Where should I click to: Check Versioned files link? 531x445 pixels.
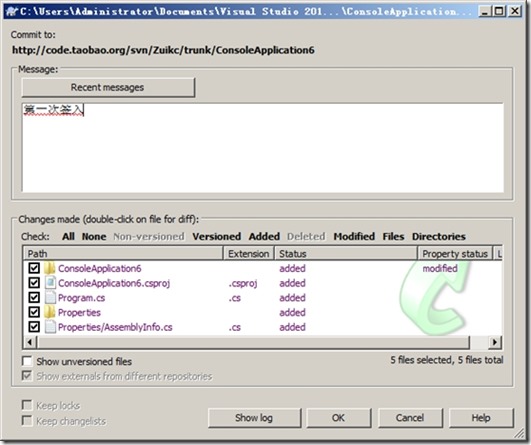click(217, 236)
